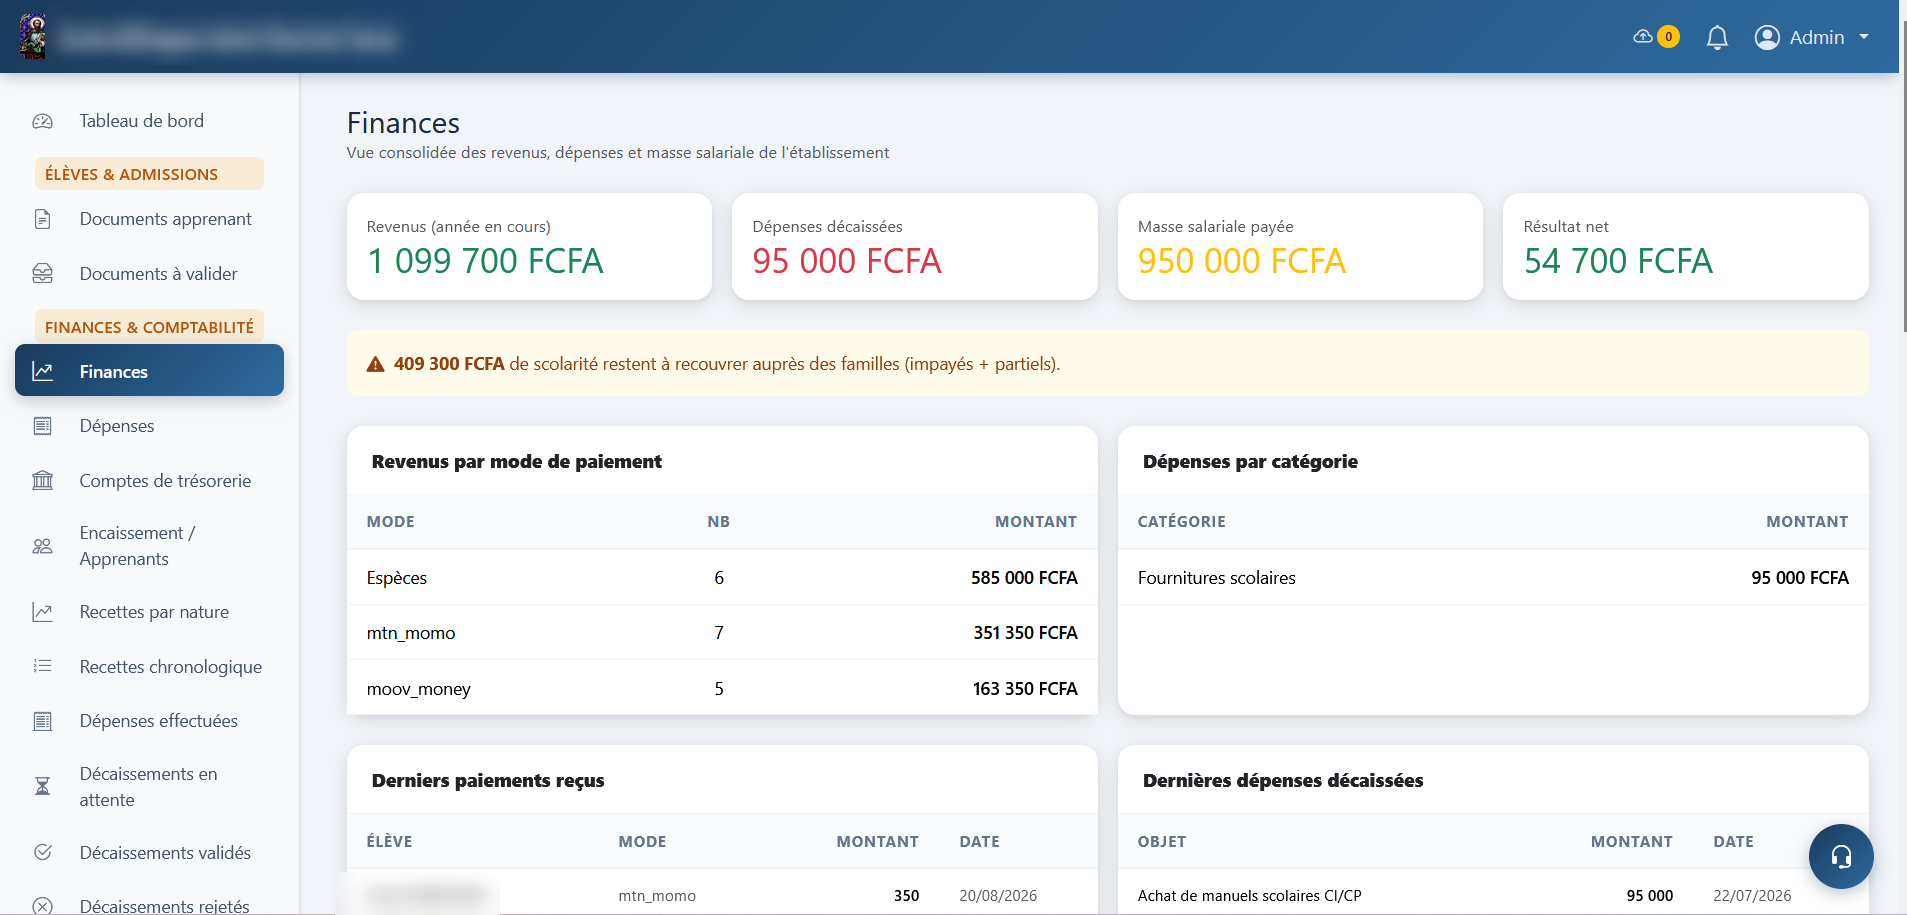
Task: Click the Encaissement / Apprenants people icon
Action: 42,546
